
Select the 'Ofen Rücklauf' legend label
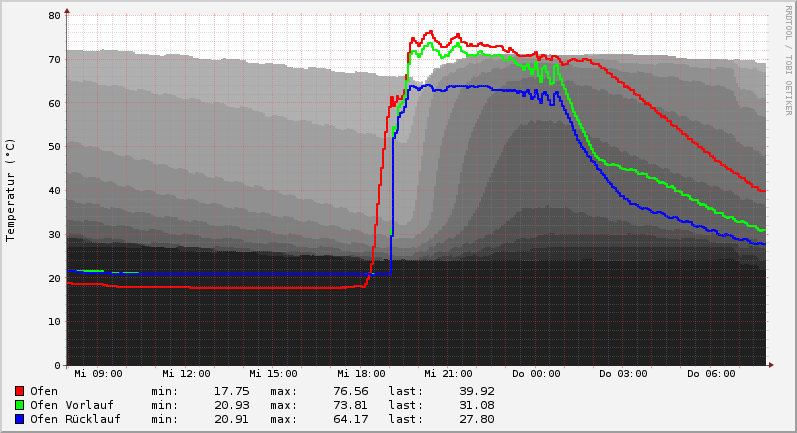point(75,419)
